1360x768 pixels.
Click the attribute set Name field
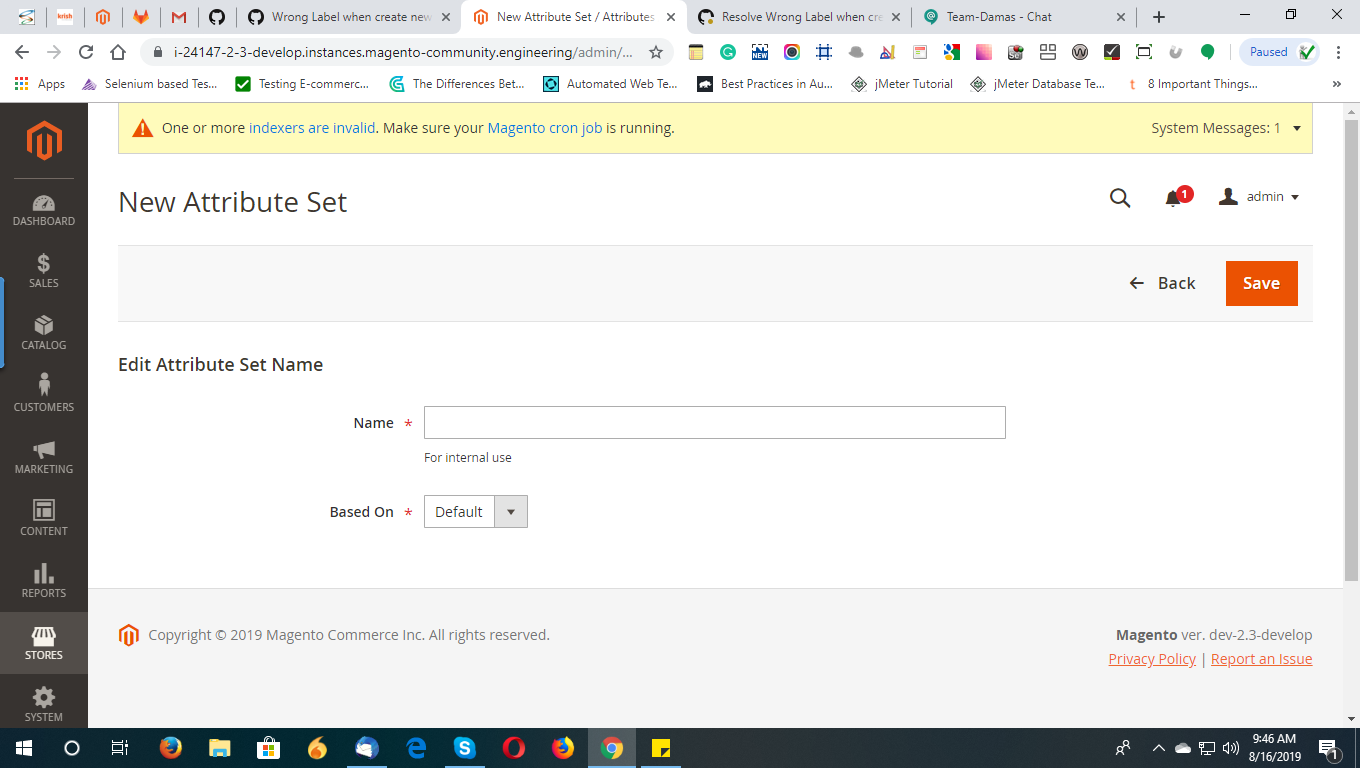(x=714, y=422)
